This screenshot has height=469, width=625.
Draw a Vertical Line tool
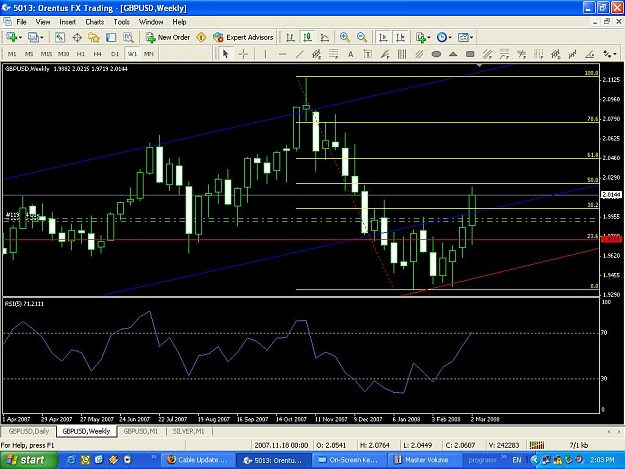[265, 54]
